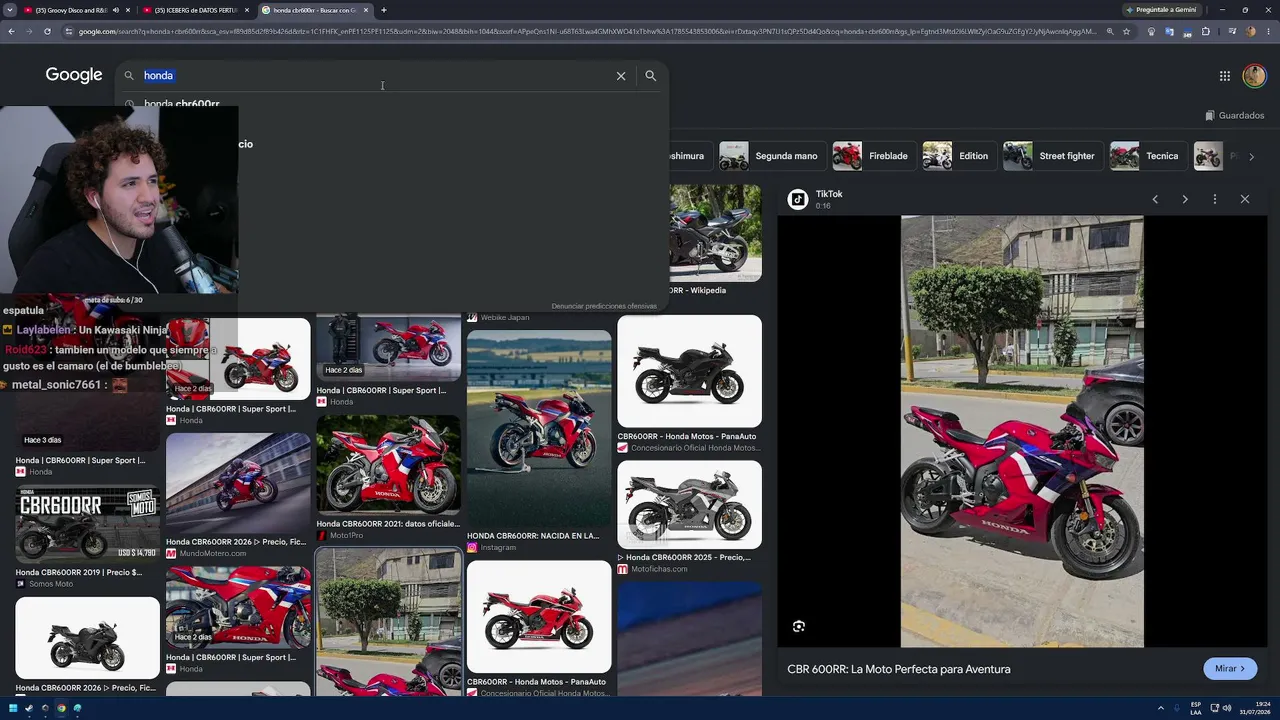This screenshot has height=720, width=1280.
Task: Open Chrome from the taskbar
Action: point(61,709)
